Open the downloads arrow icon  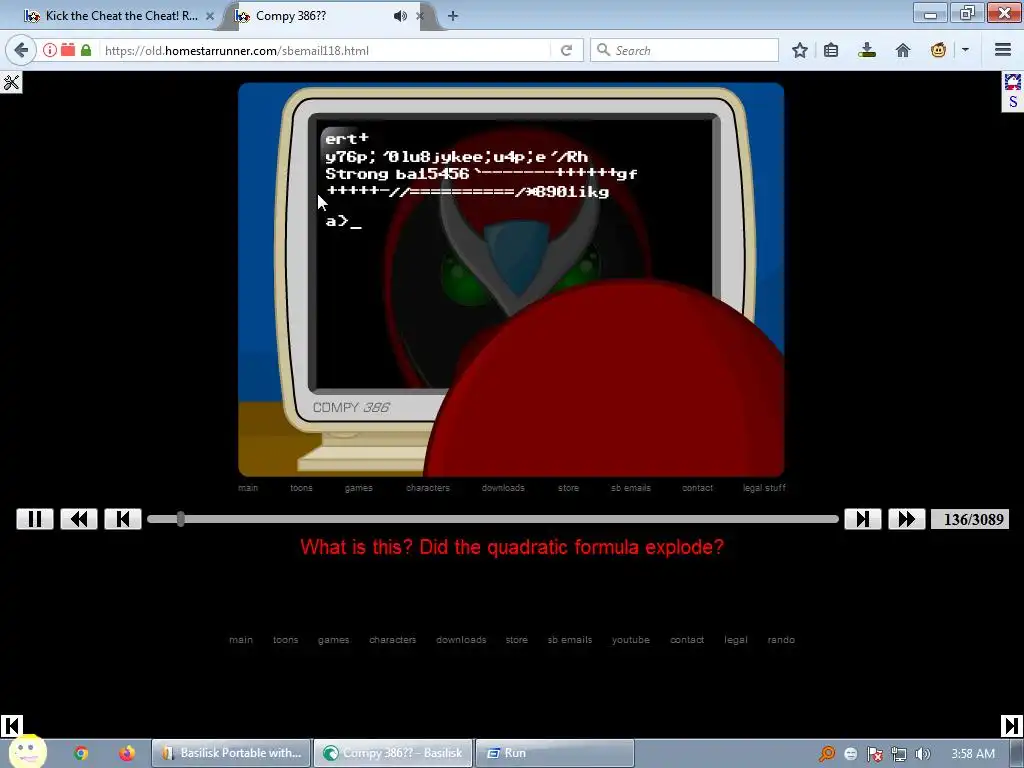(867, 50)
